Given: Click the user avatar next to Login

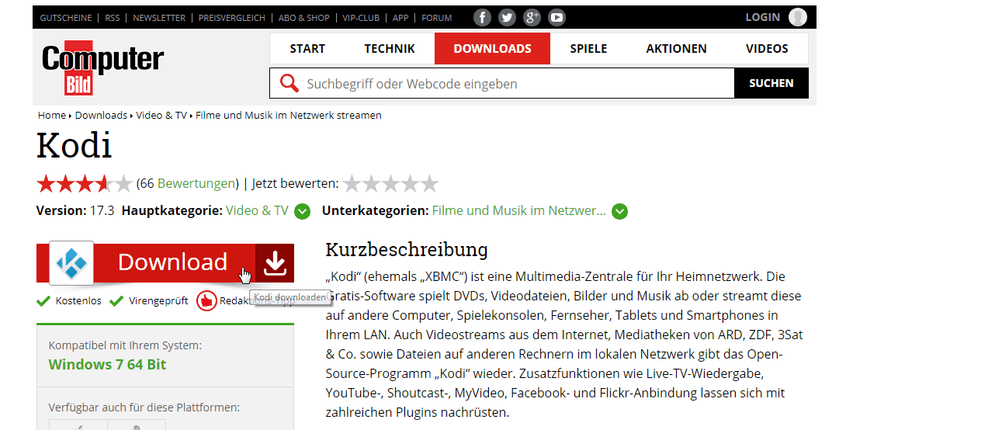Looking at the screenshot, I should pyautogui.click(x=797, y=17).
